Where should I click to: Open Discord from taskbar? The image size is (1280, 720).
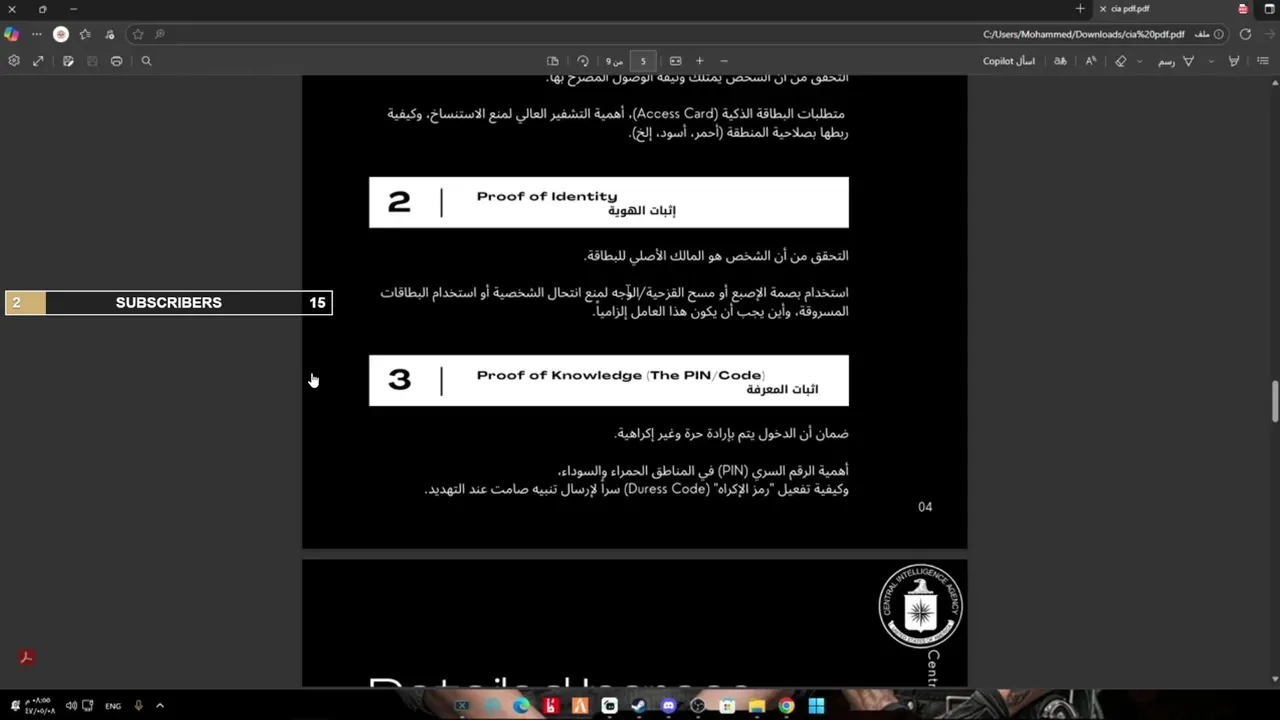[669, 706]
